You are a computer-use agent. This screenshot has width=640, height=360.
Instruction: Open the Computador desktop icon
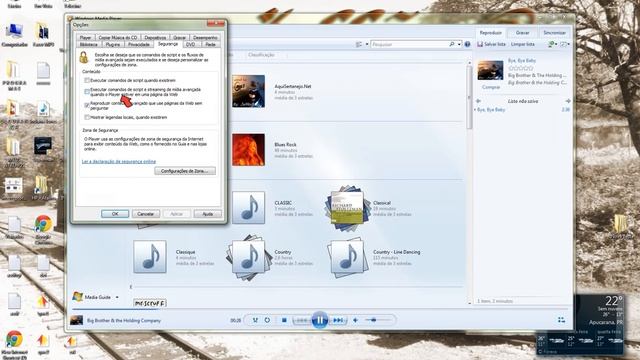tap(14, 35)
